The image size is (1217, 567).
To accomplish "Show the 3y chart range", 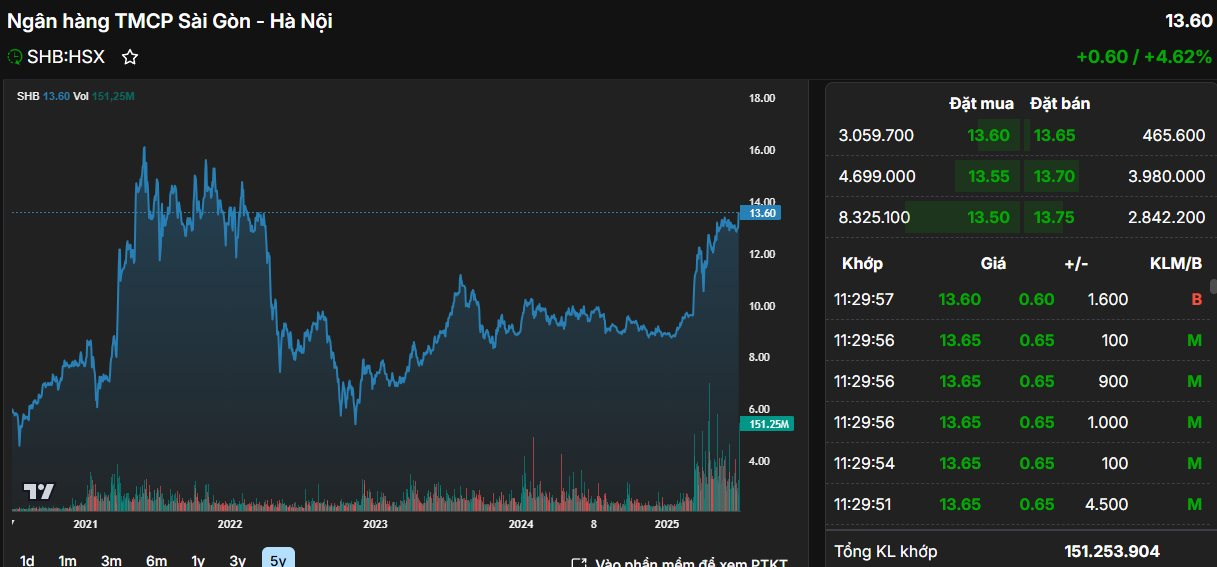I will (237, 561).
